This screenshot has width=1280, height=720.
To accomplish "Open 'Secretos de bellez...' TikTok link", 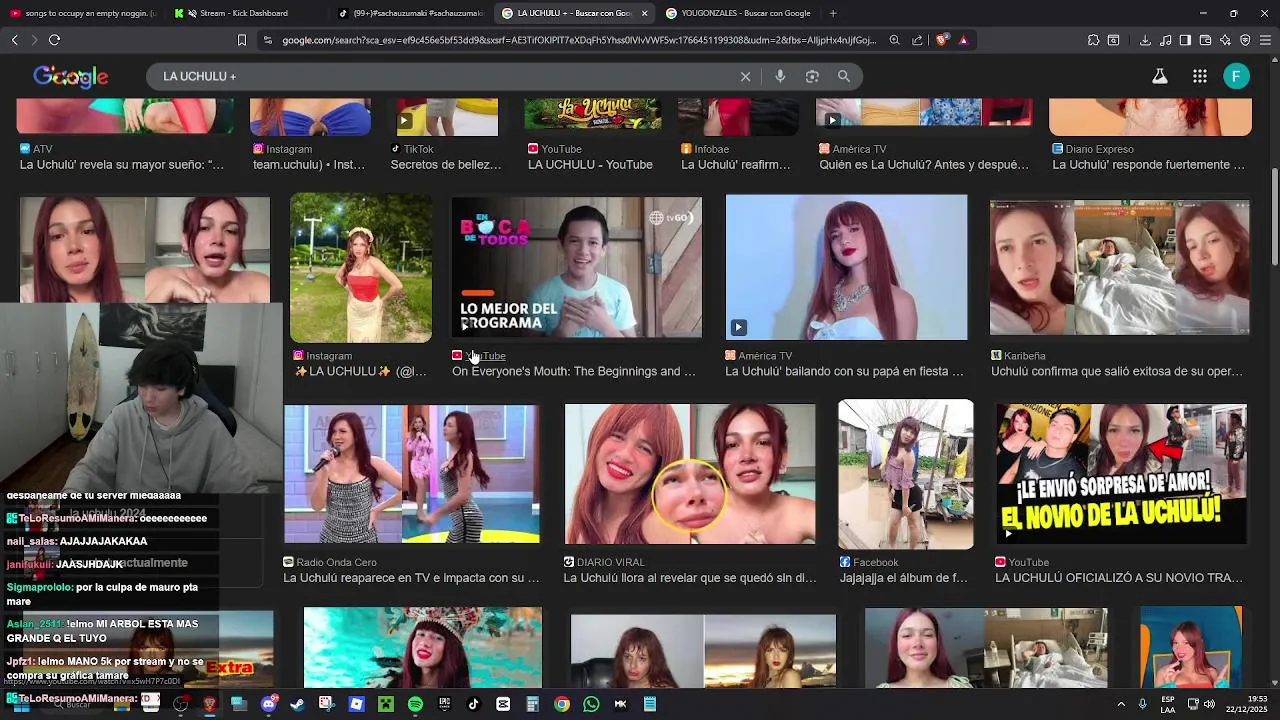I will click(446, 165).
